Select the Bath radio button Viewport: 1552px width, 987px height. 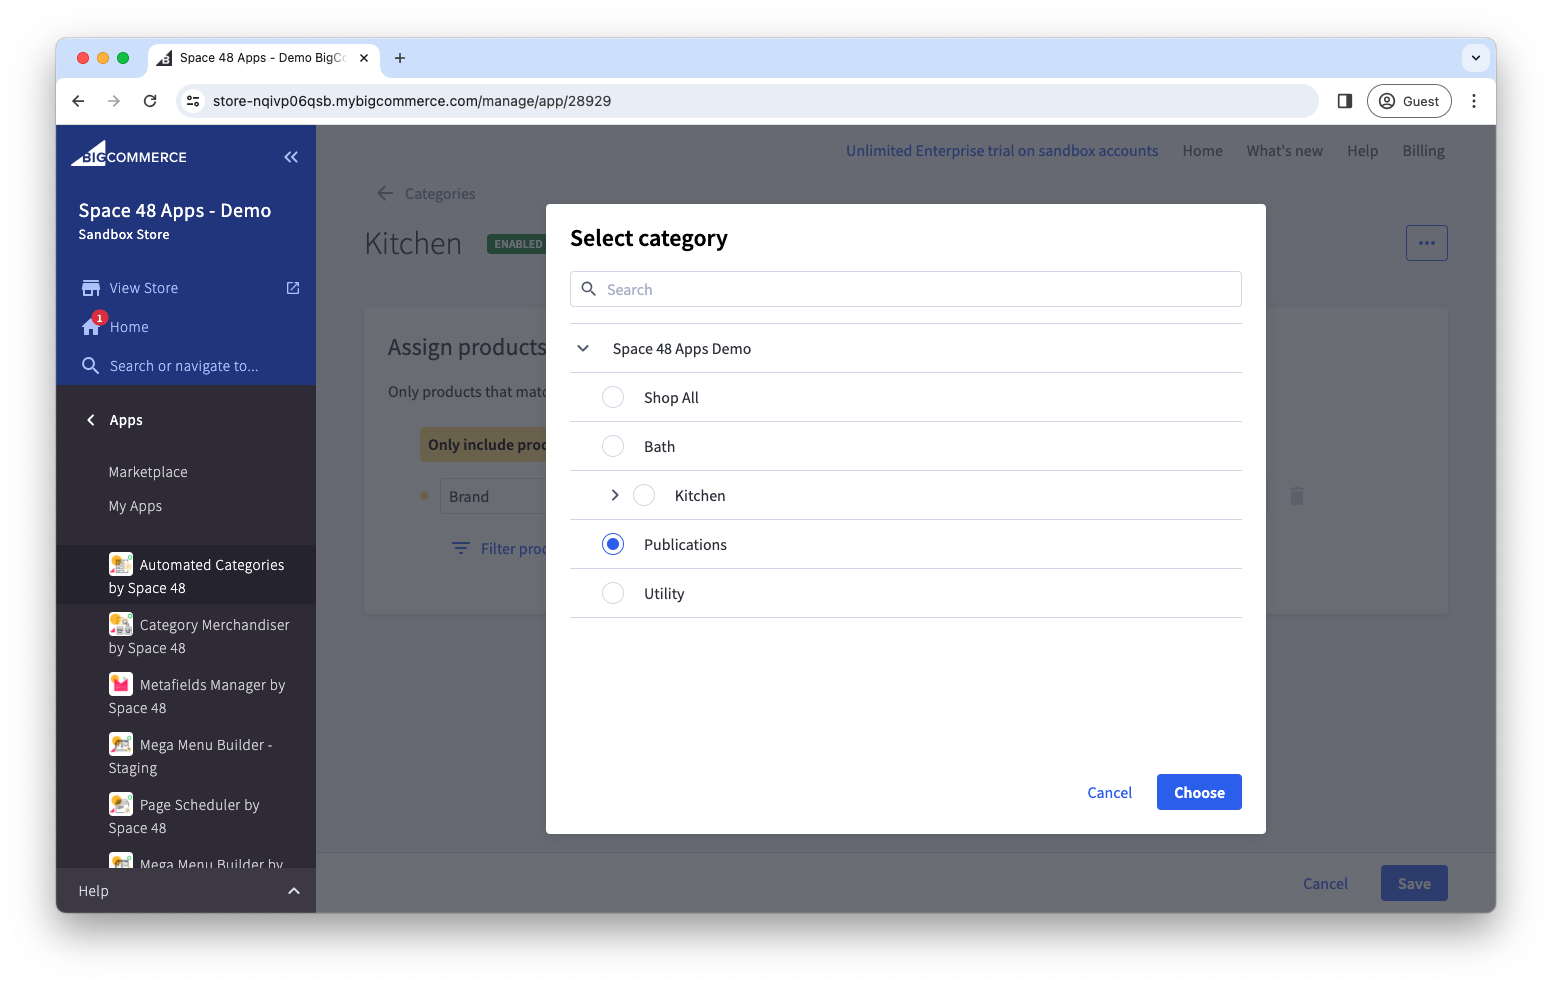(613, 446)
